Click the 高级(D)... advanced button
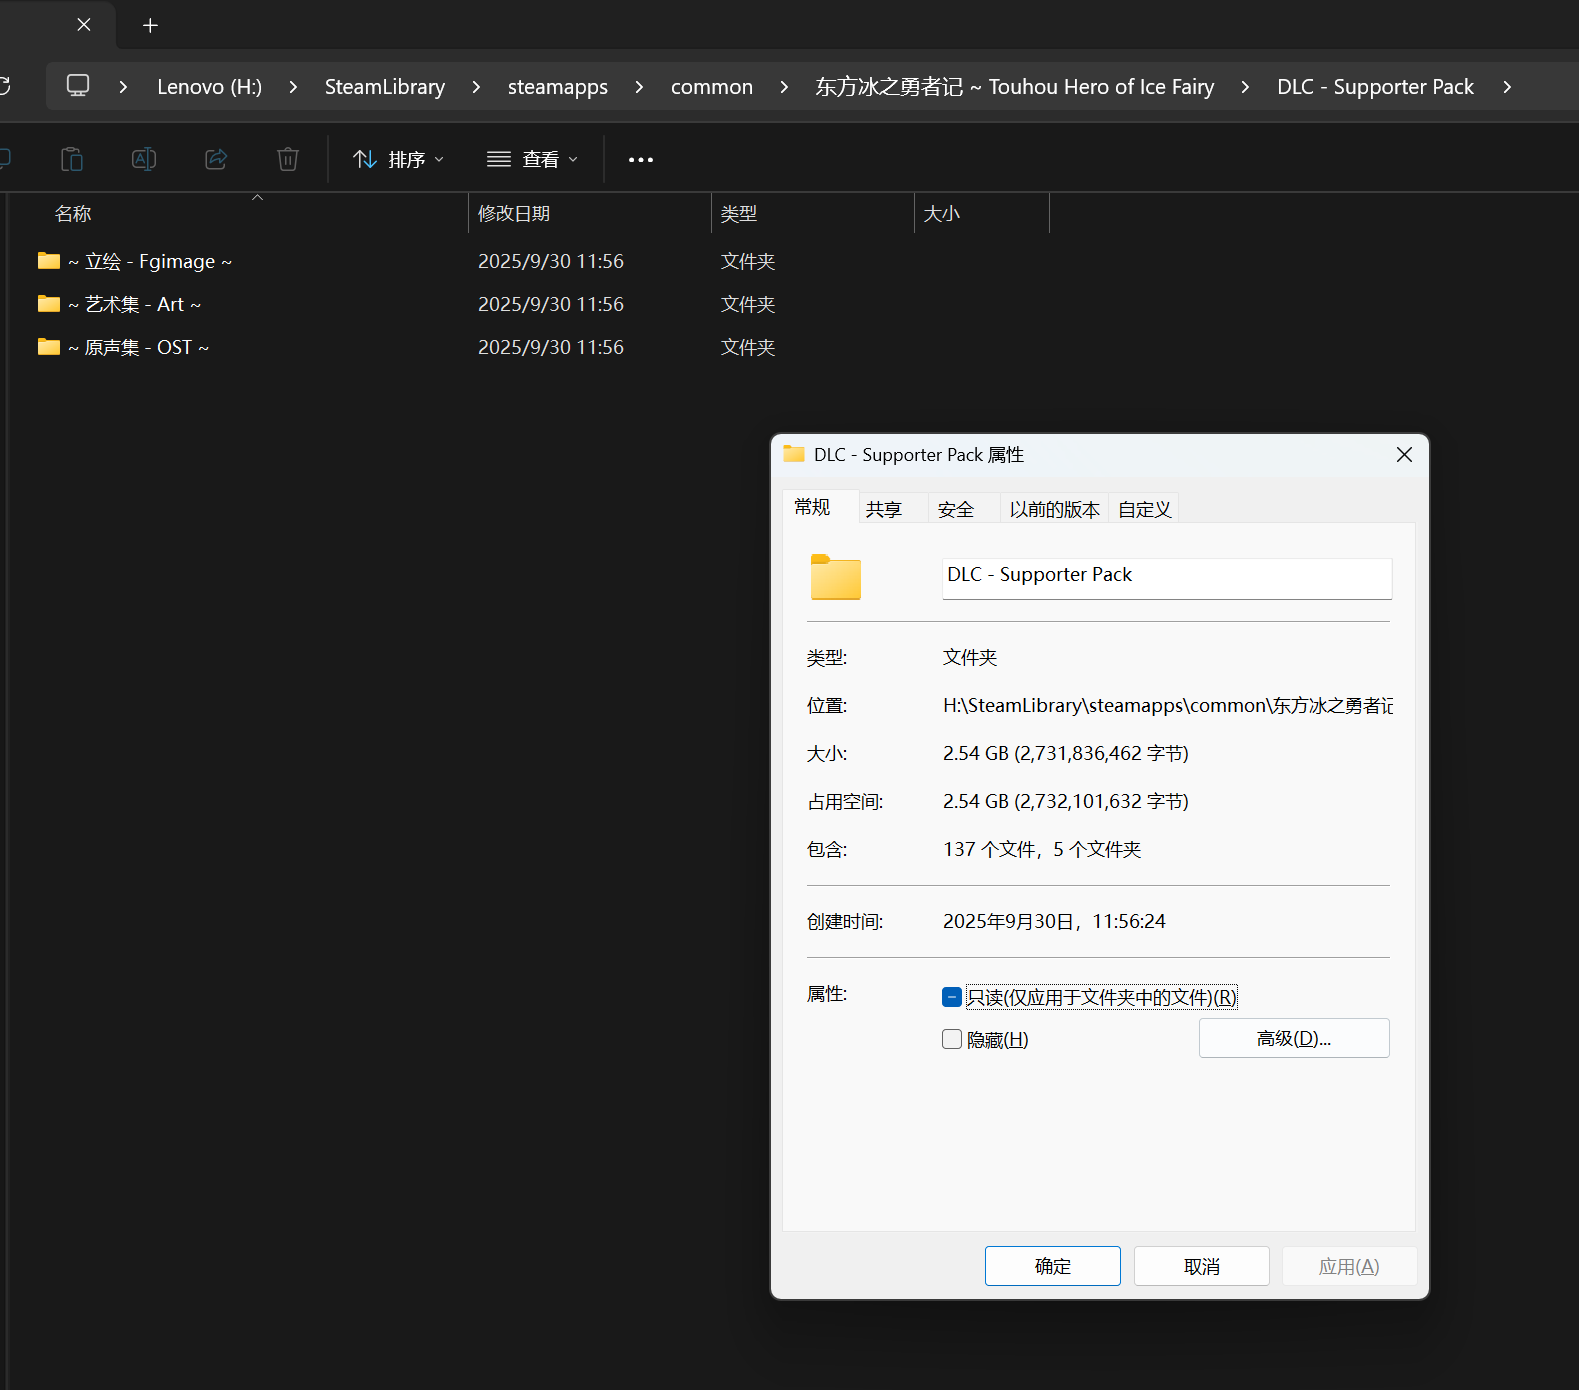 1293,1038
